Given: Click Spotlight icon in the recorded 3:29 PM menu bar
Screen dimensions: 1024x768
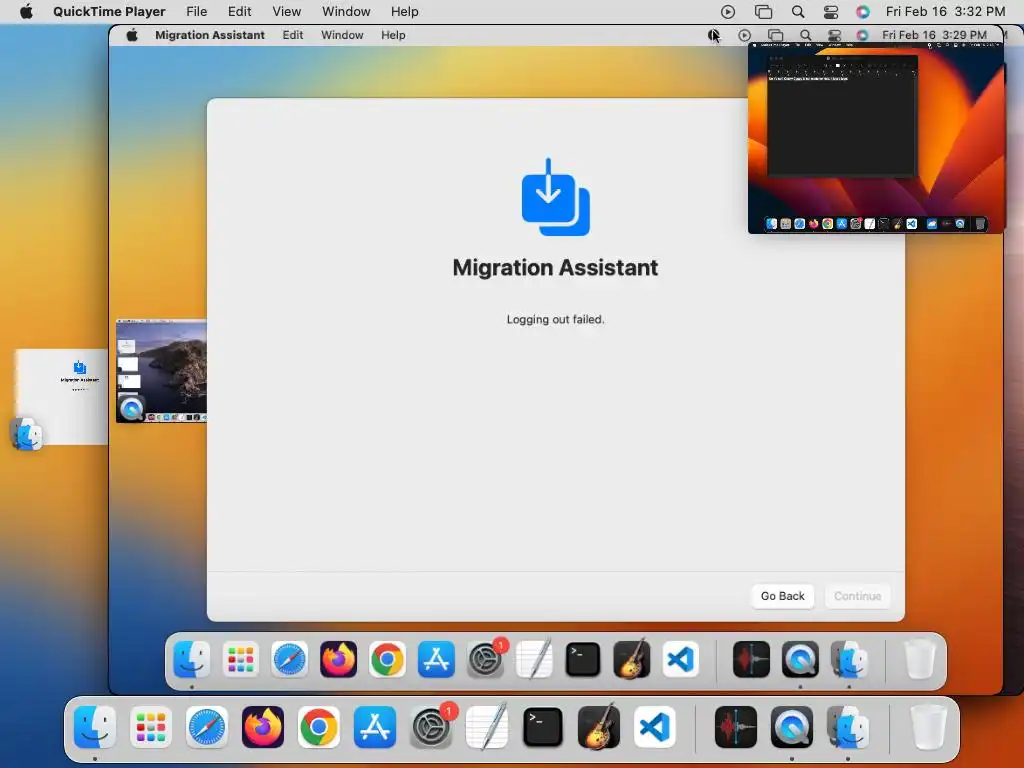Looking at the screenshot, I should click(x=805, y=35).
